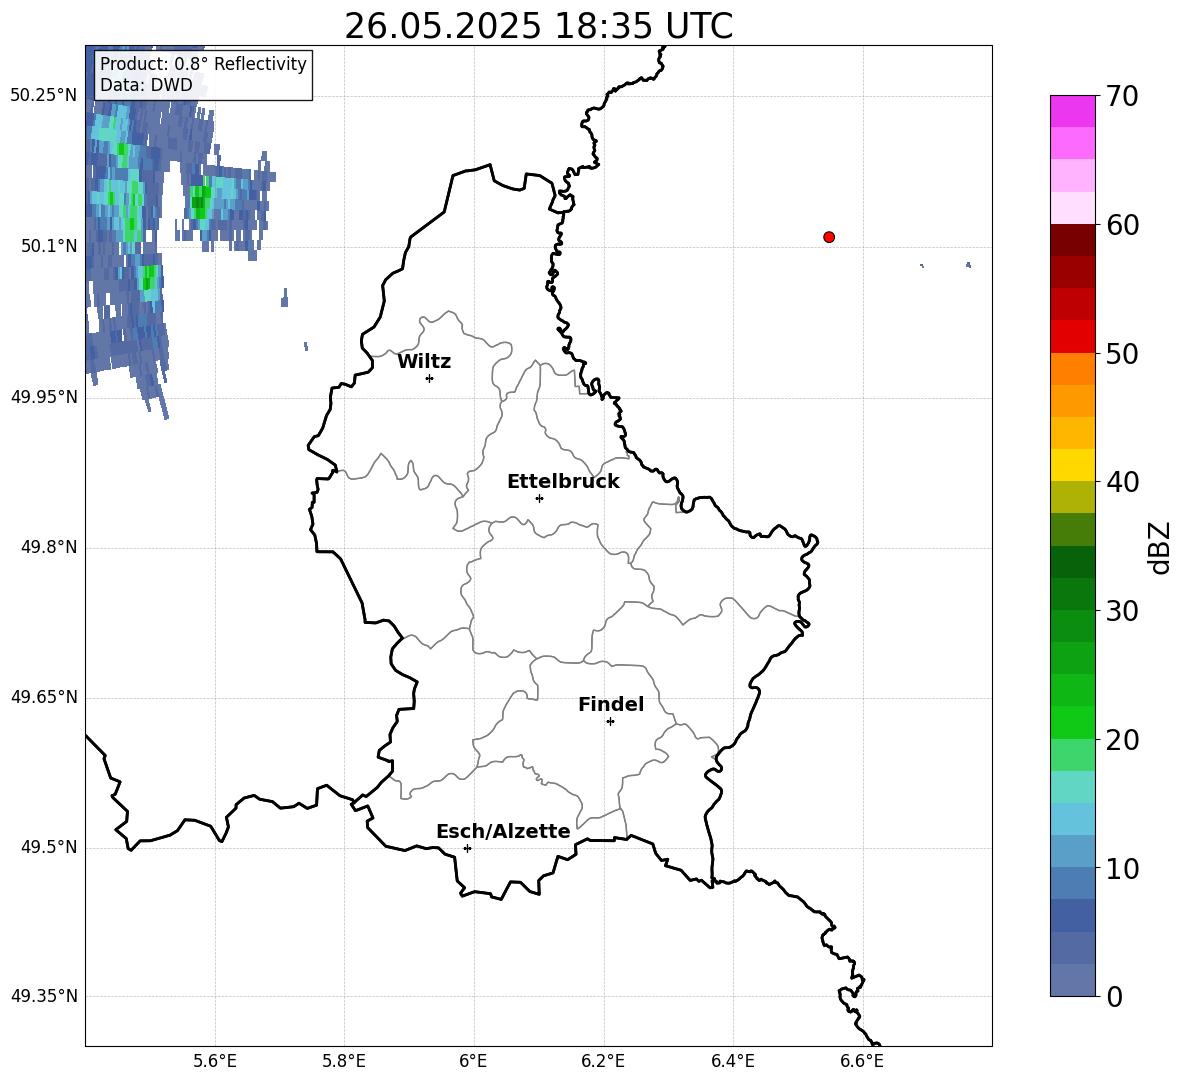Click the 49.35°N latitude label

point(44,996)
